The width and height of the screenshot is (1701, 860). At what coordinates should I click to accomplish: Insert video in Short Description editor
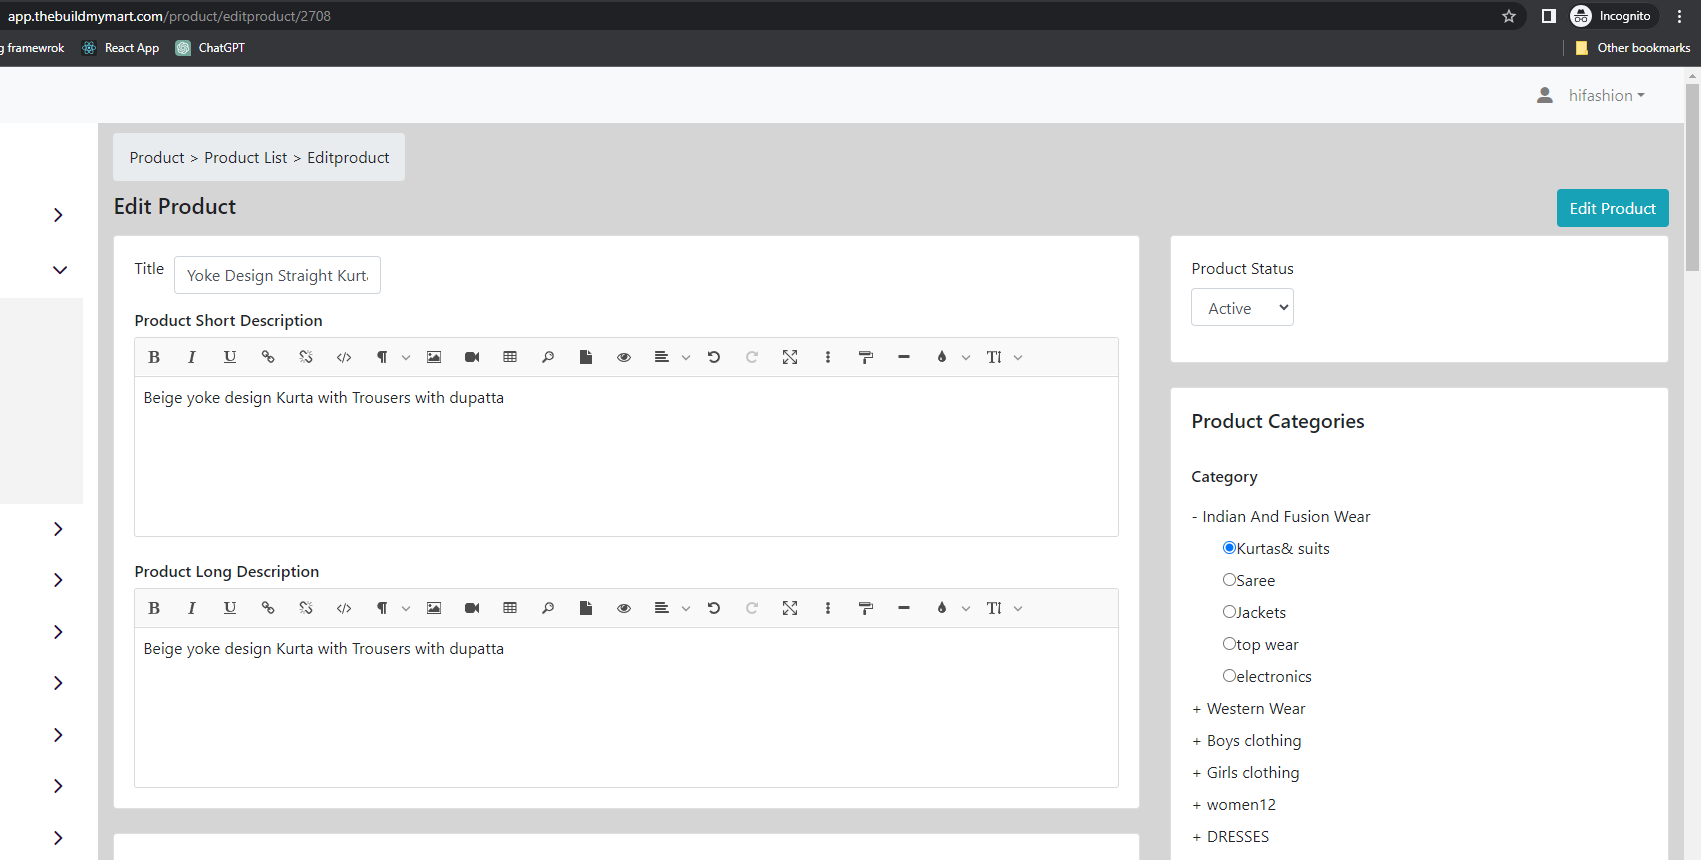[472, 357]
